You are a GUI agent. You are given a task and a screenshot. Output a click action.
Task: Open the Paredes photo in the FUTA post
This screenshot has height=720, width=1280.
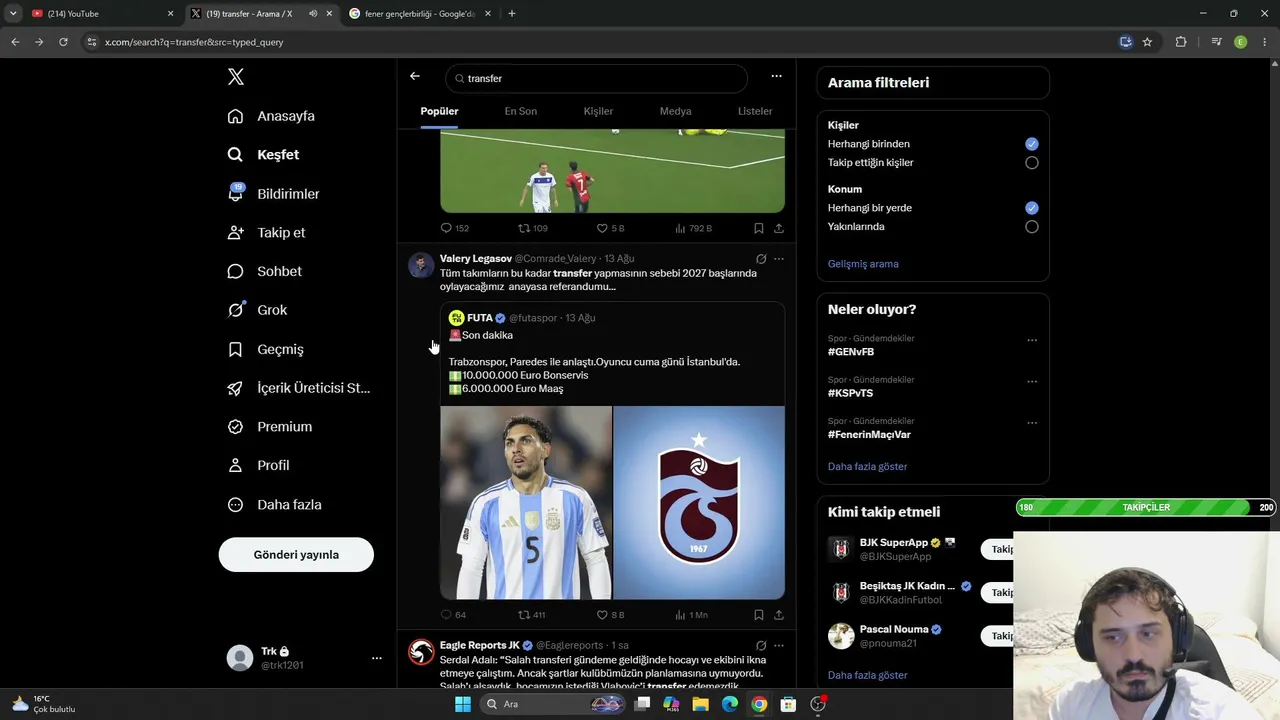coord(526,502)
